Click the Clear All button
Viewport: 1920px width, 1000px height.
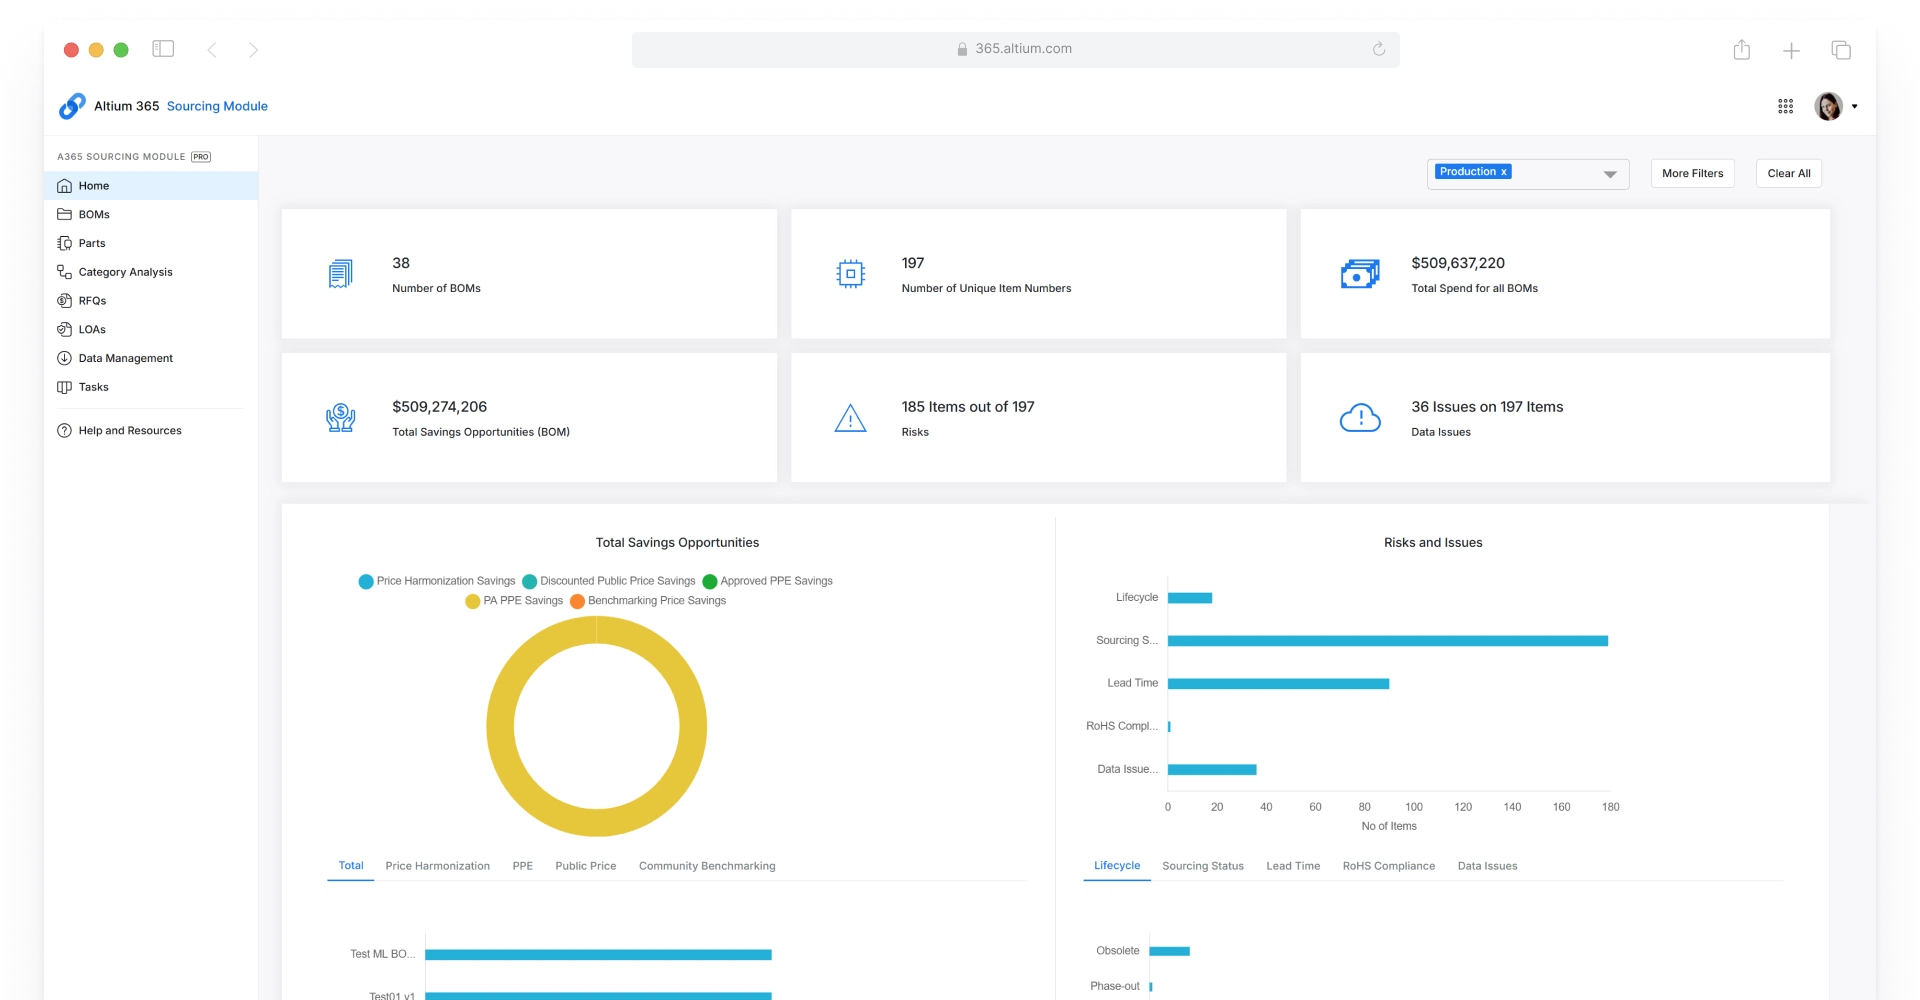1789,173
